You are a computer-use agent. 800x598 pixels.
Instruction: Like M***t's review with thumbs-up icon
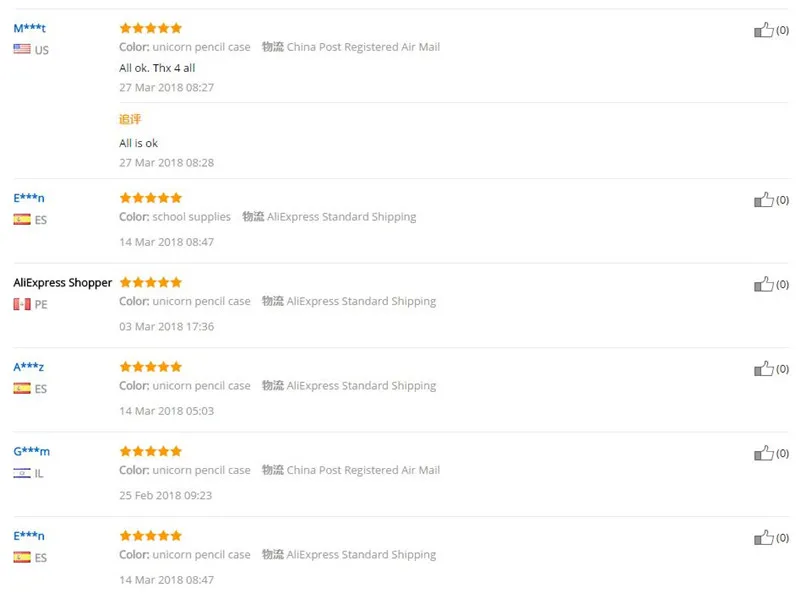763,30
